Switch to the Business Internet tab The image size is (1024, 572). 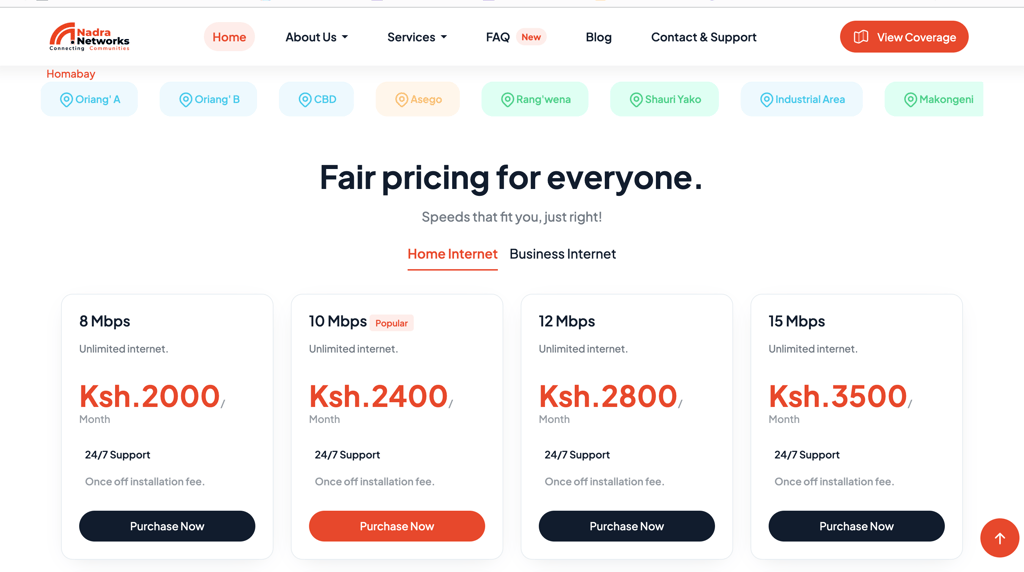click(x=562, y=254)
